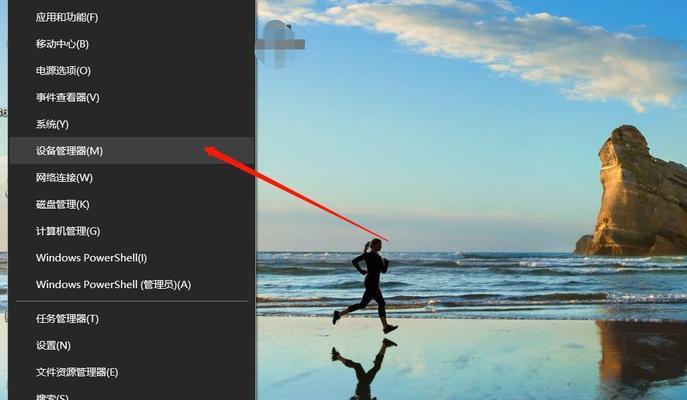This screenshot has height=400, width=687.
Task: Choose 系统(Y) from the menu
Action: (x=131, y=124)
